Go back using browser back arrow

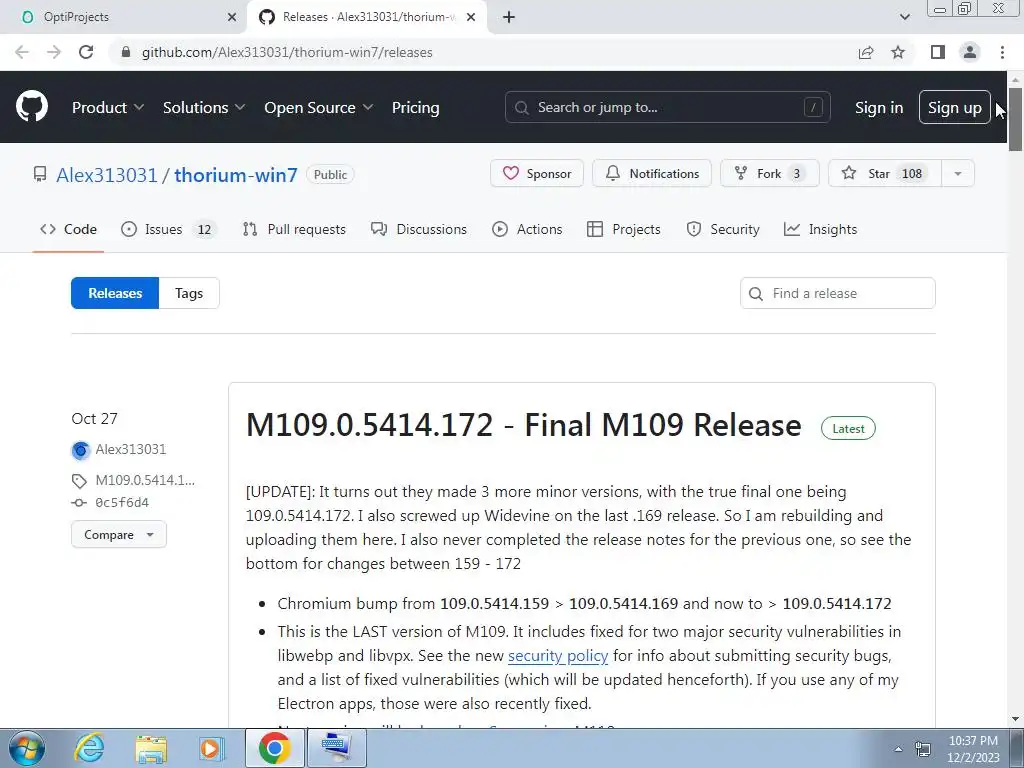click(x=22, y=52)
